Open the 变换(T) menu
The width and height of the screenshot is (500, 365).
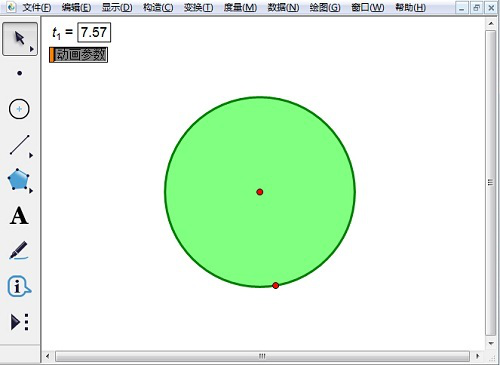(x=199, y=7)
